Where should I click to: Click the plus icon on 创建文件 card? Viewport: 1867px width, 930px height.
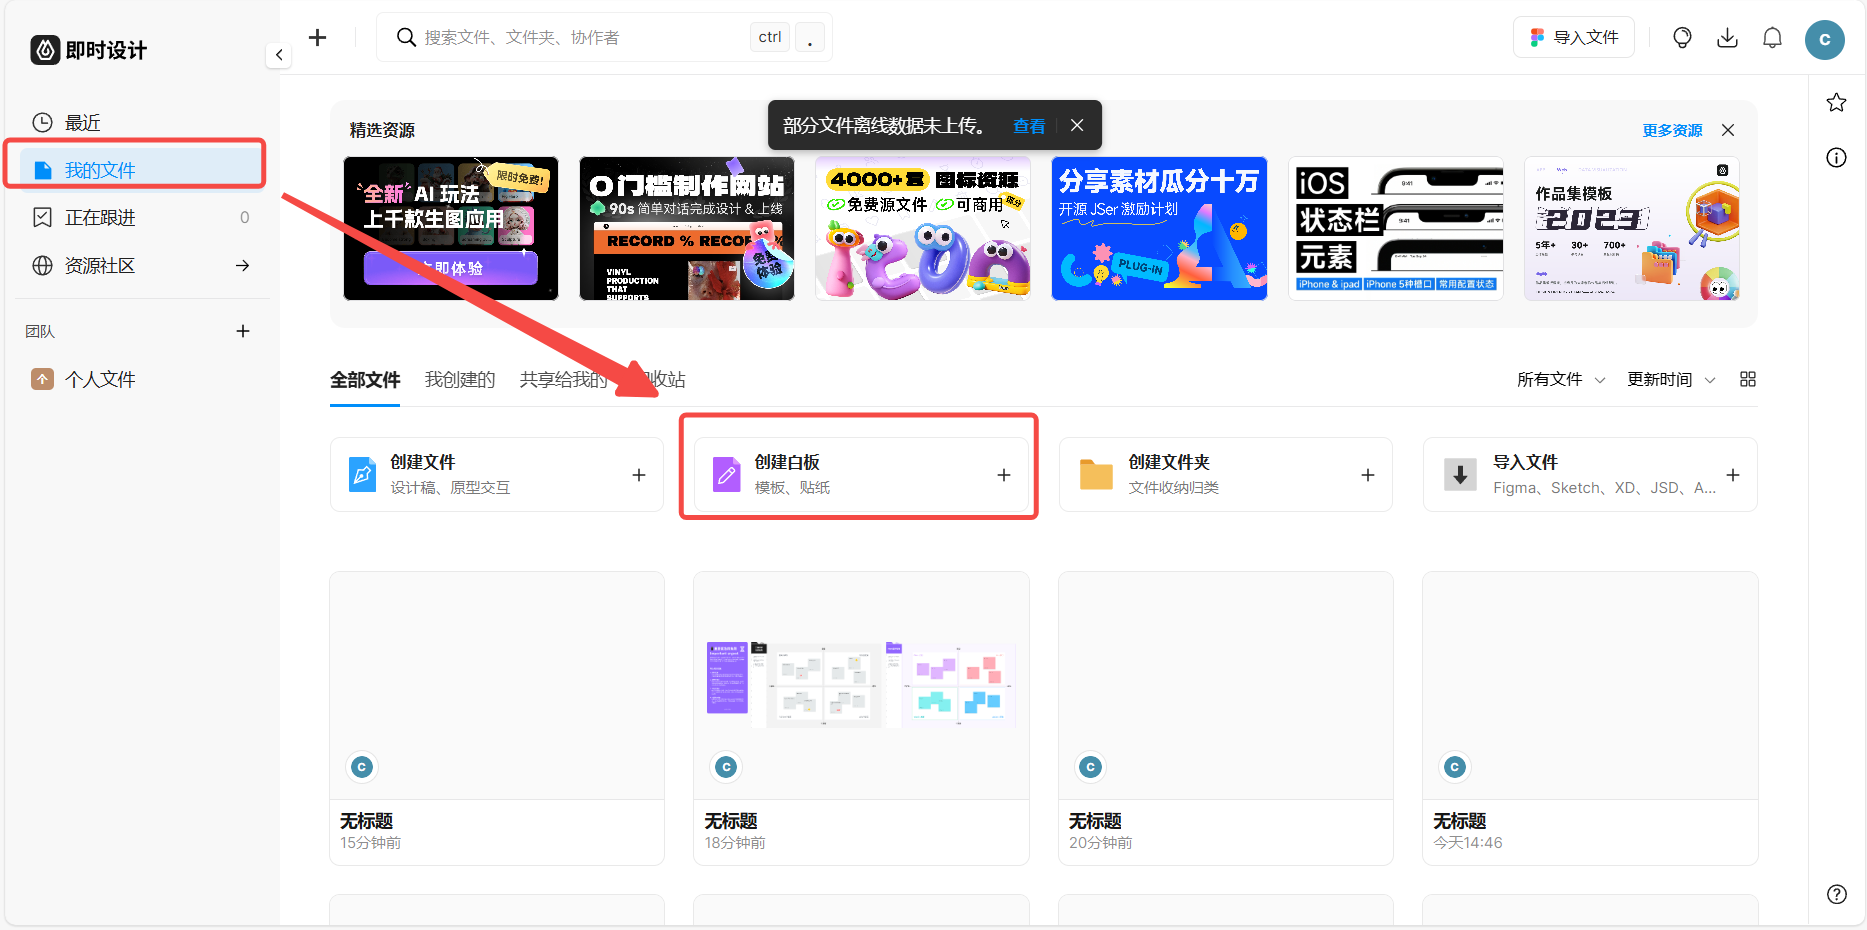pos(639,475)
